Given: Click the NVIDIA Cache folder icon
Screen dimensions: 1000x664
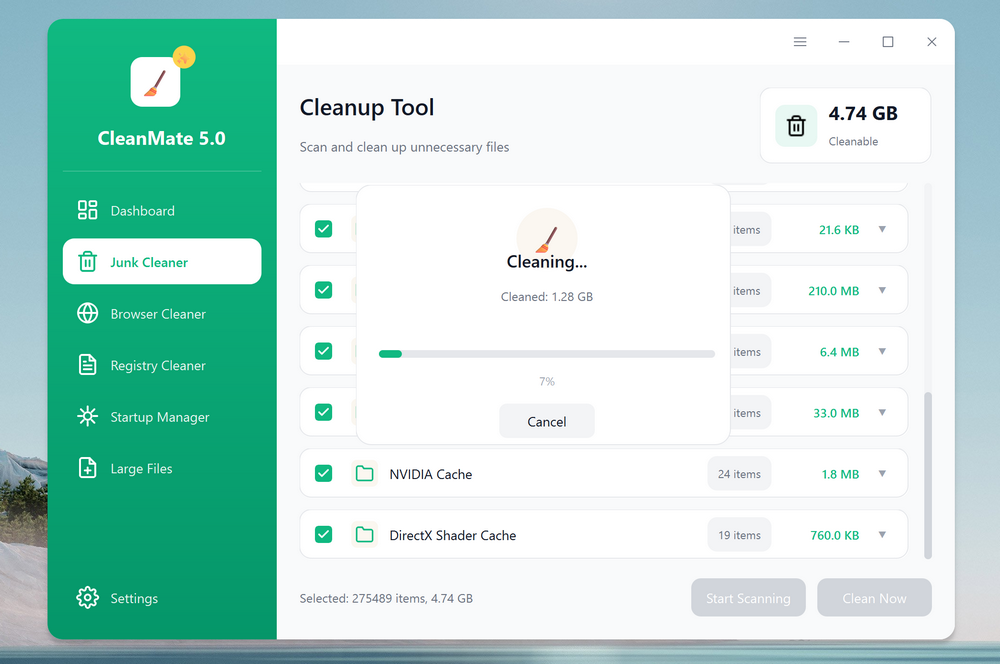Looking at the screenshot, I should coord(365,473).
